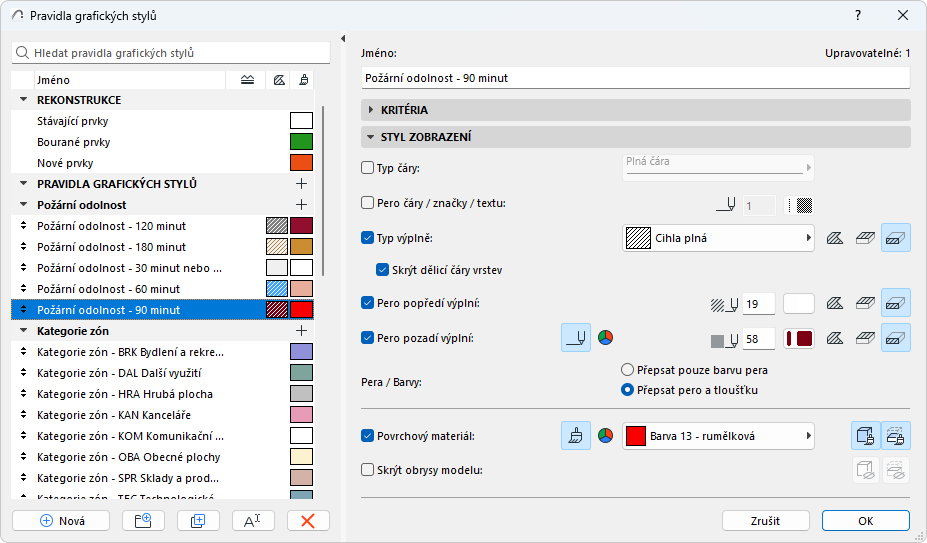The image size is (927, 543).
Task: Uncheck Pero pozadí výplní checkbox
Action: (x=368, y=338)
